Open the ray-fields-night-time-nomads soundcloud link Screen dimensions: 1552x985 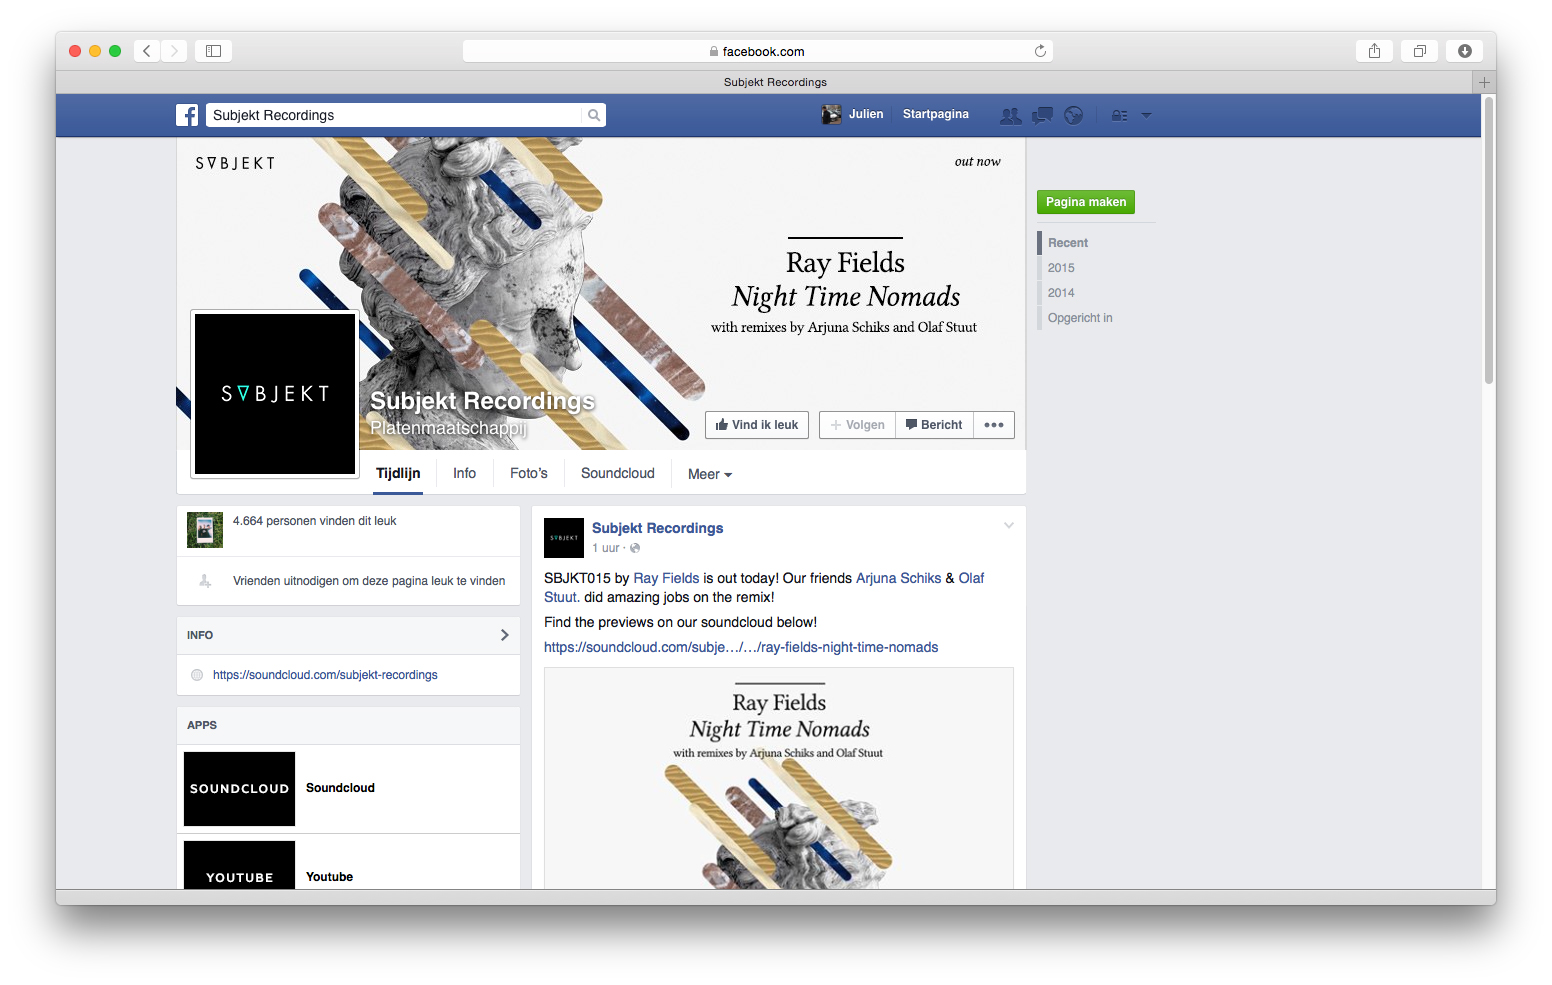pos(741,647)
